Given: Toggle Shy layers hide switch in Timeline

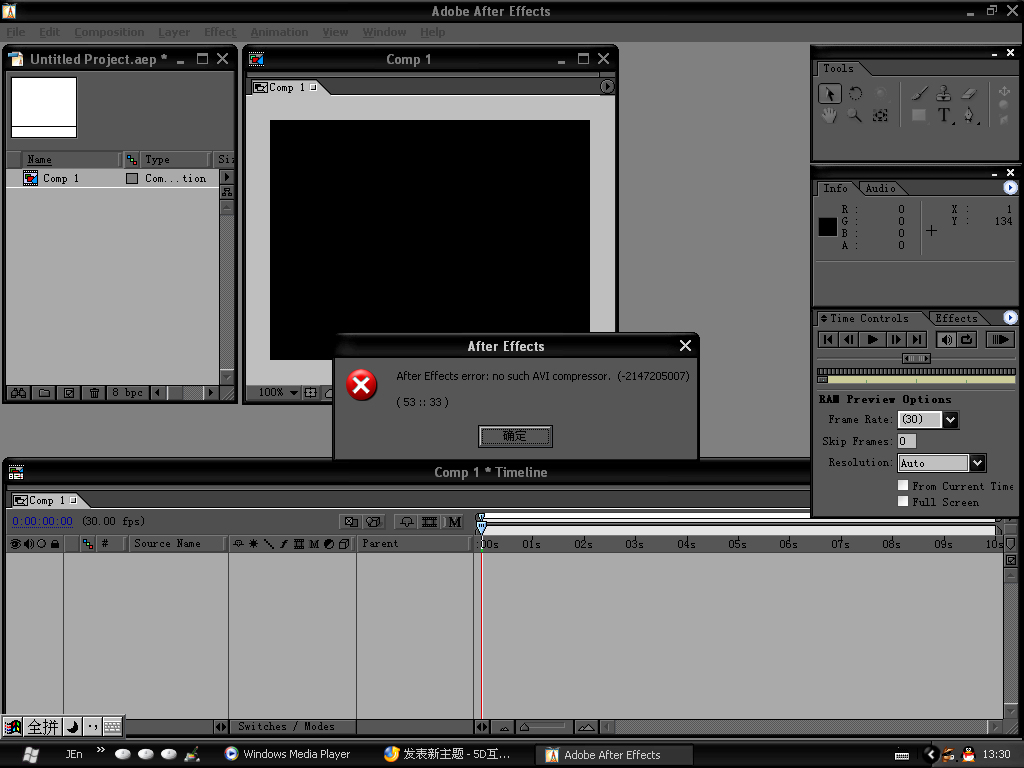Looking at the screenshot, I should (407, 522).
